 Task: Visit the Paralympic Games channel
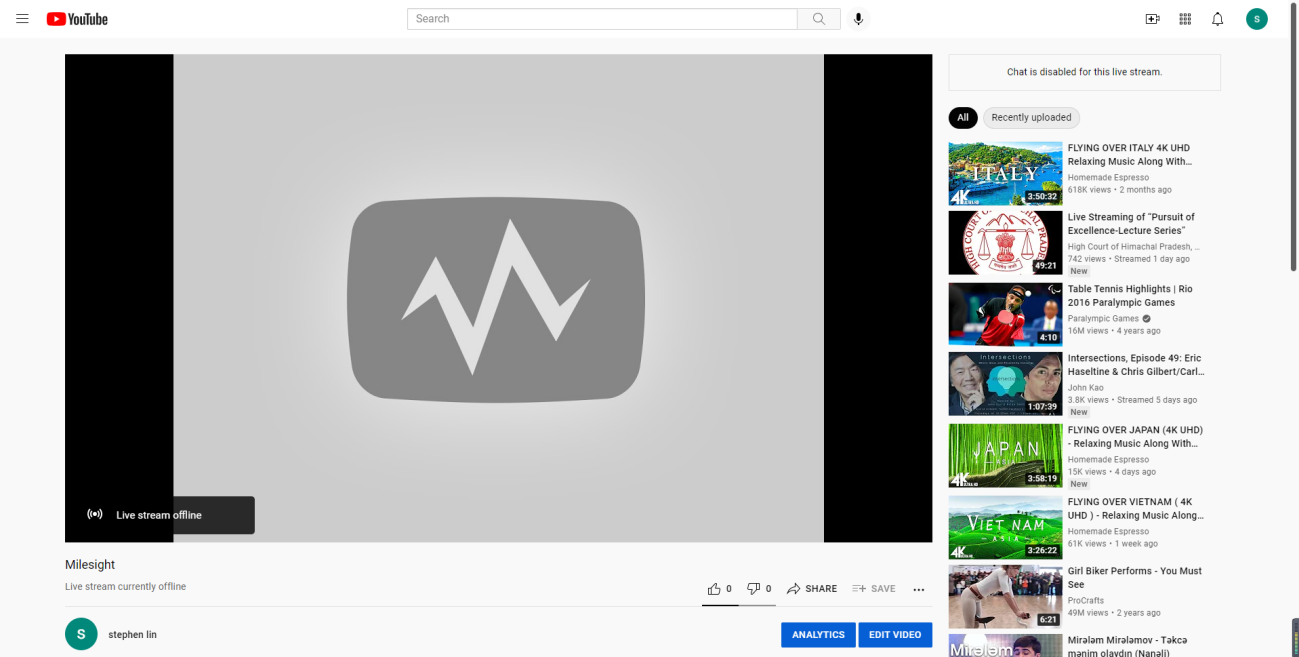1103,319
